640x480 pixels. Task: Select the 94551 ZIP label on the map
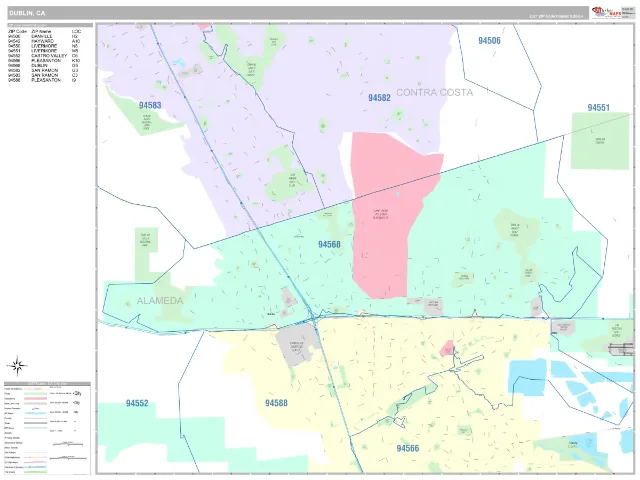pyautogui.click(x=598, y=107)
